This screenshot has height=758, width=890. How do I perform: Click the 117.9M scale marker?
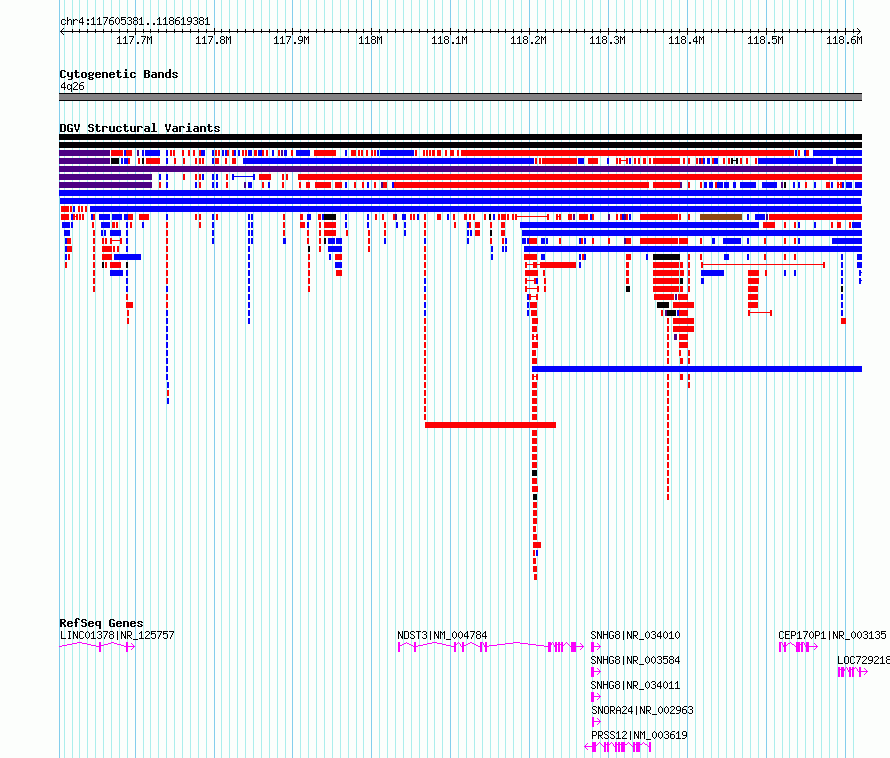(x=292, y=40)
